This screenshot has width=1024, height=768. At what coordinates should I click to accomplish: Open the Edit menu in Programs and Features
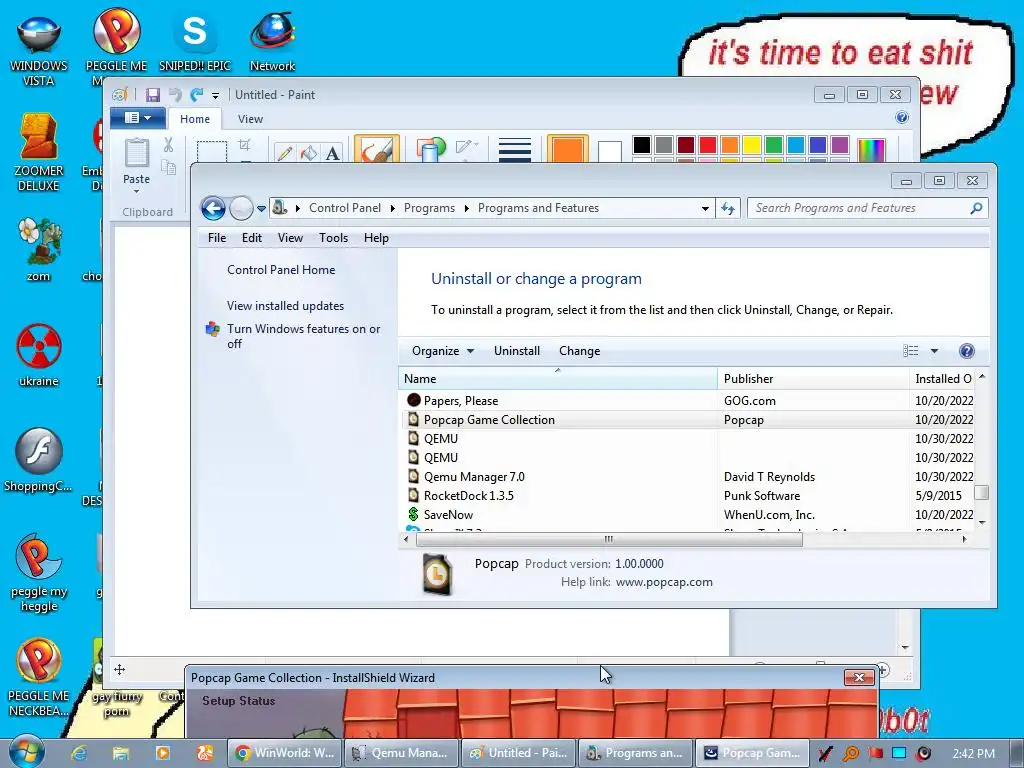point(251,238)
